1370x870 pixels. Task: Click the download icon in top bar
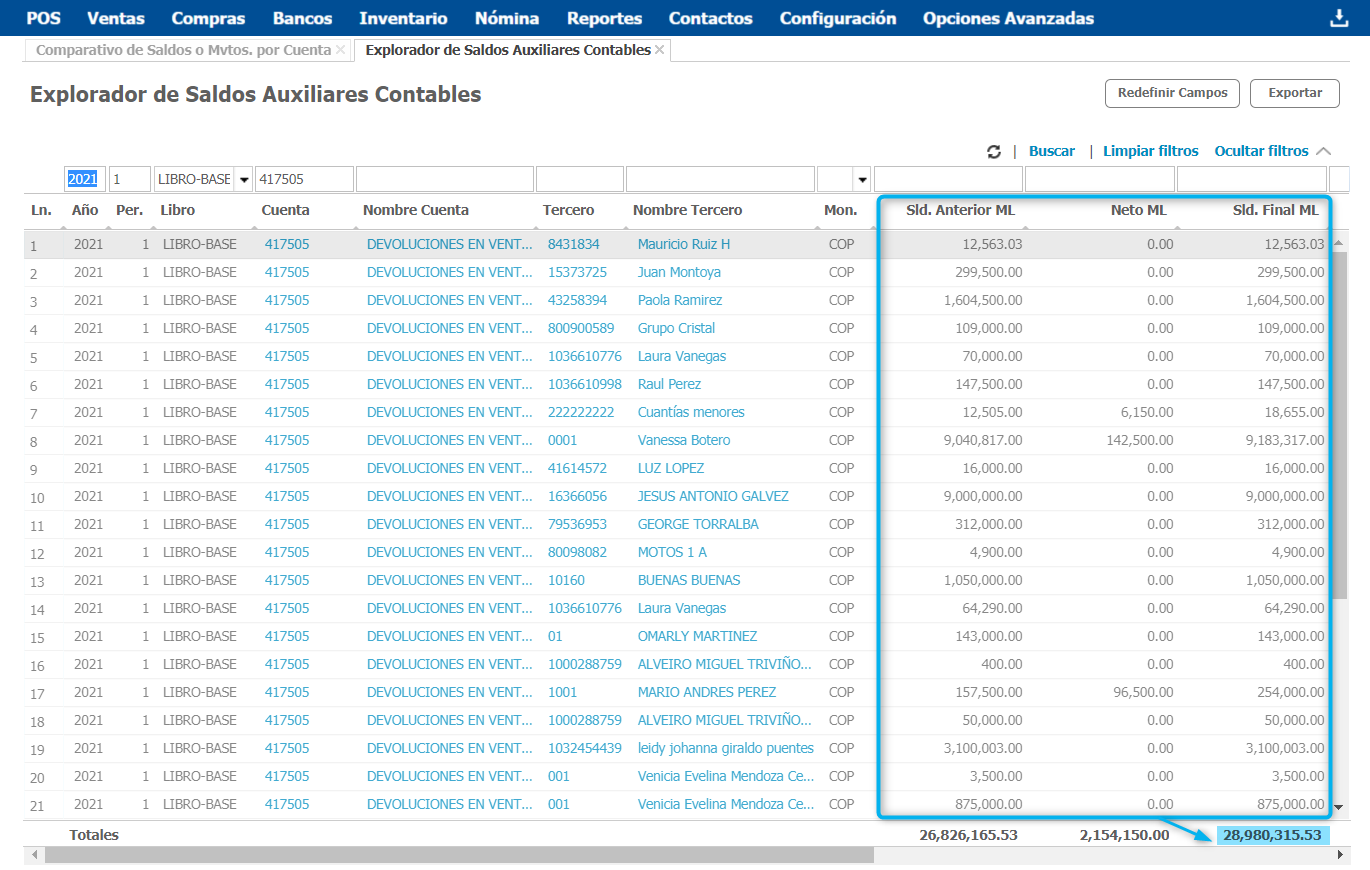(x=1338, y=18)
